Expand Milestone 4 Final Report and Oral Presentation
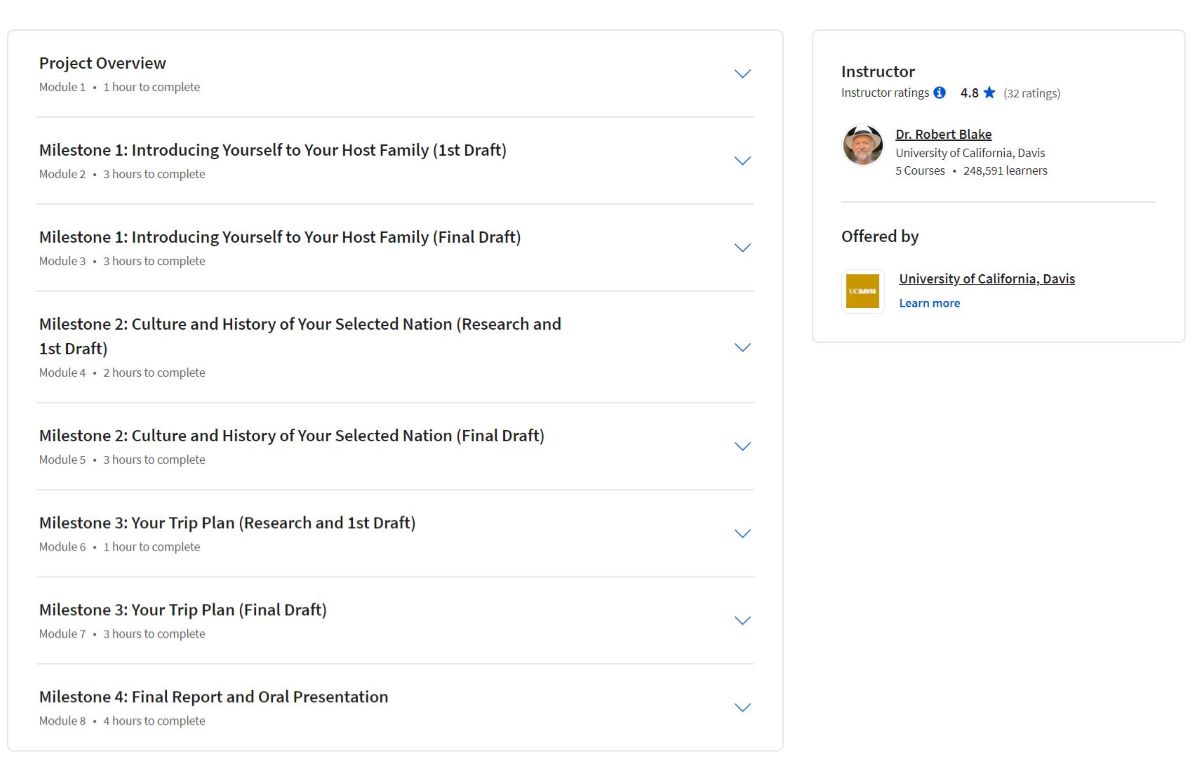The image size is (1200, 762). pyautogui.click(x=742, y=707)
